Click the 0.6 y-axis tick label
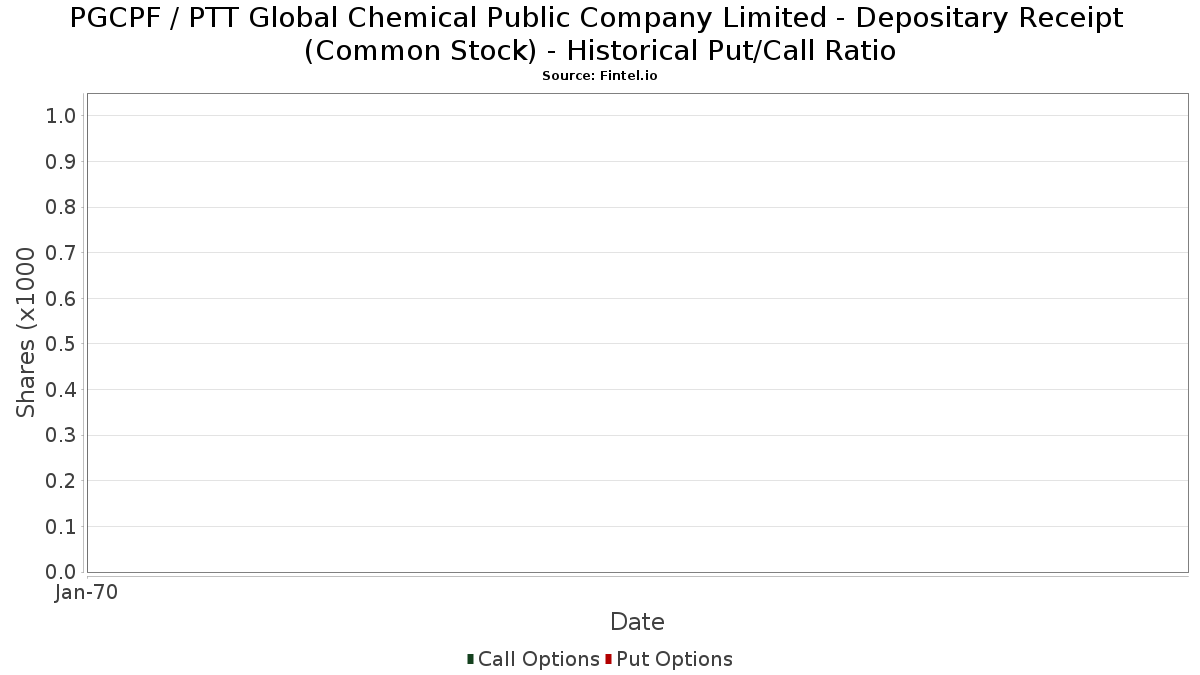The image size is (1200, 675). tap(61, 299)
